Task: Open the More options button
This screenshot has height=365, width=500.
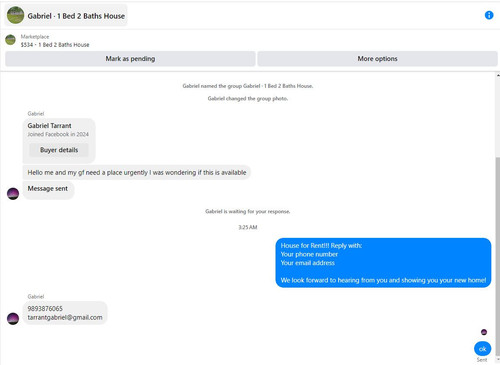Action: [x=377, y=59]
